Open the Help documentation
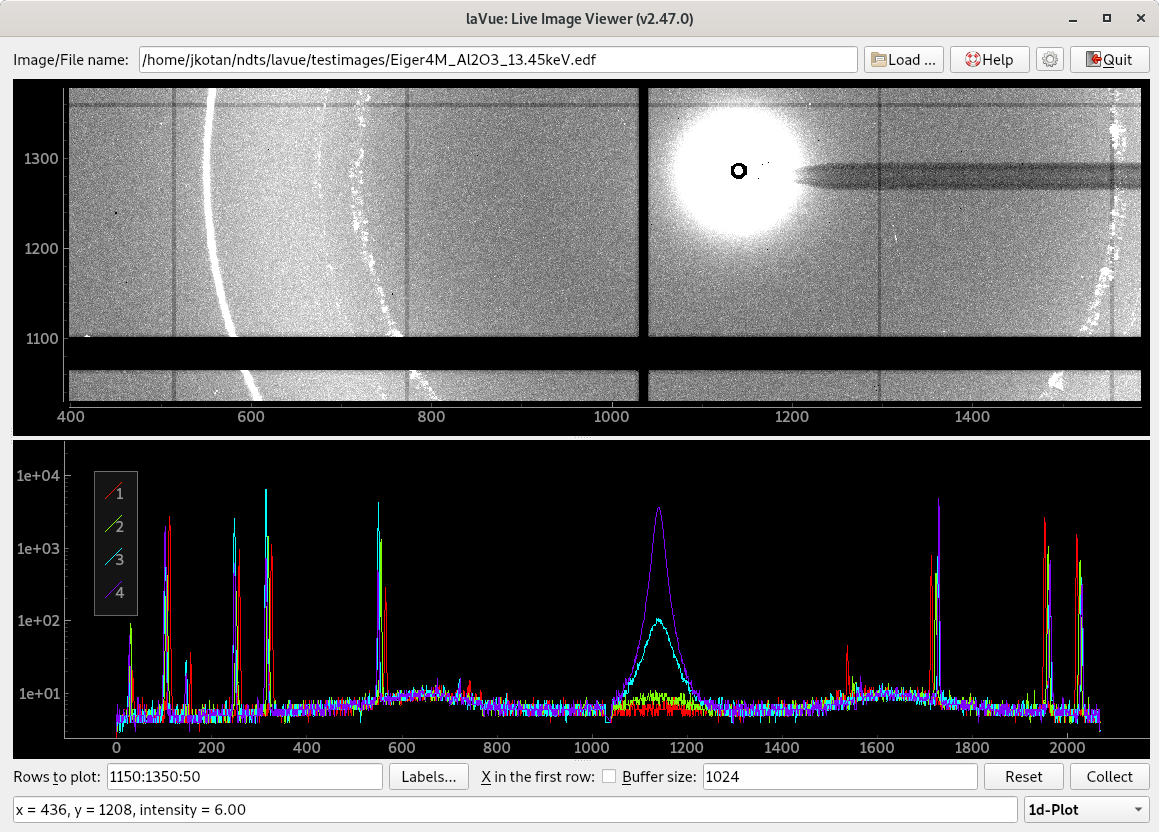Image resolution: width=1159 pixels, height=832 pixels. (x=988, y=60)
